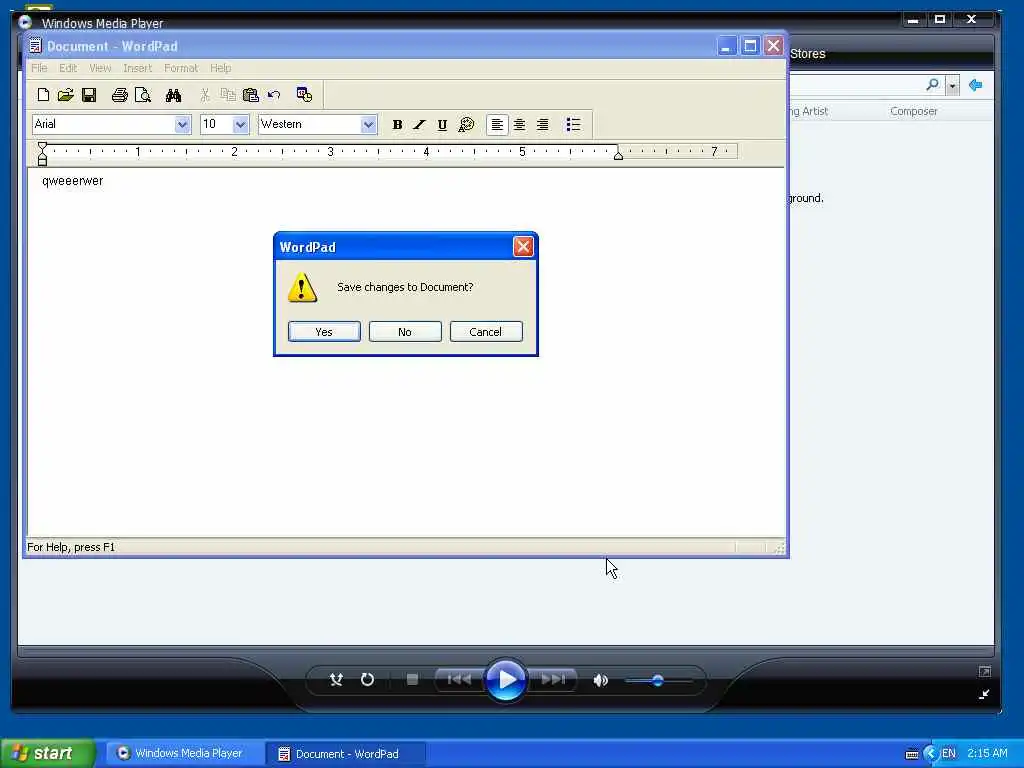1024x768 pixels.
Task: Toggle repeat in Media Player
Action: [368, 680]
